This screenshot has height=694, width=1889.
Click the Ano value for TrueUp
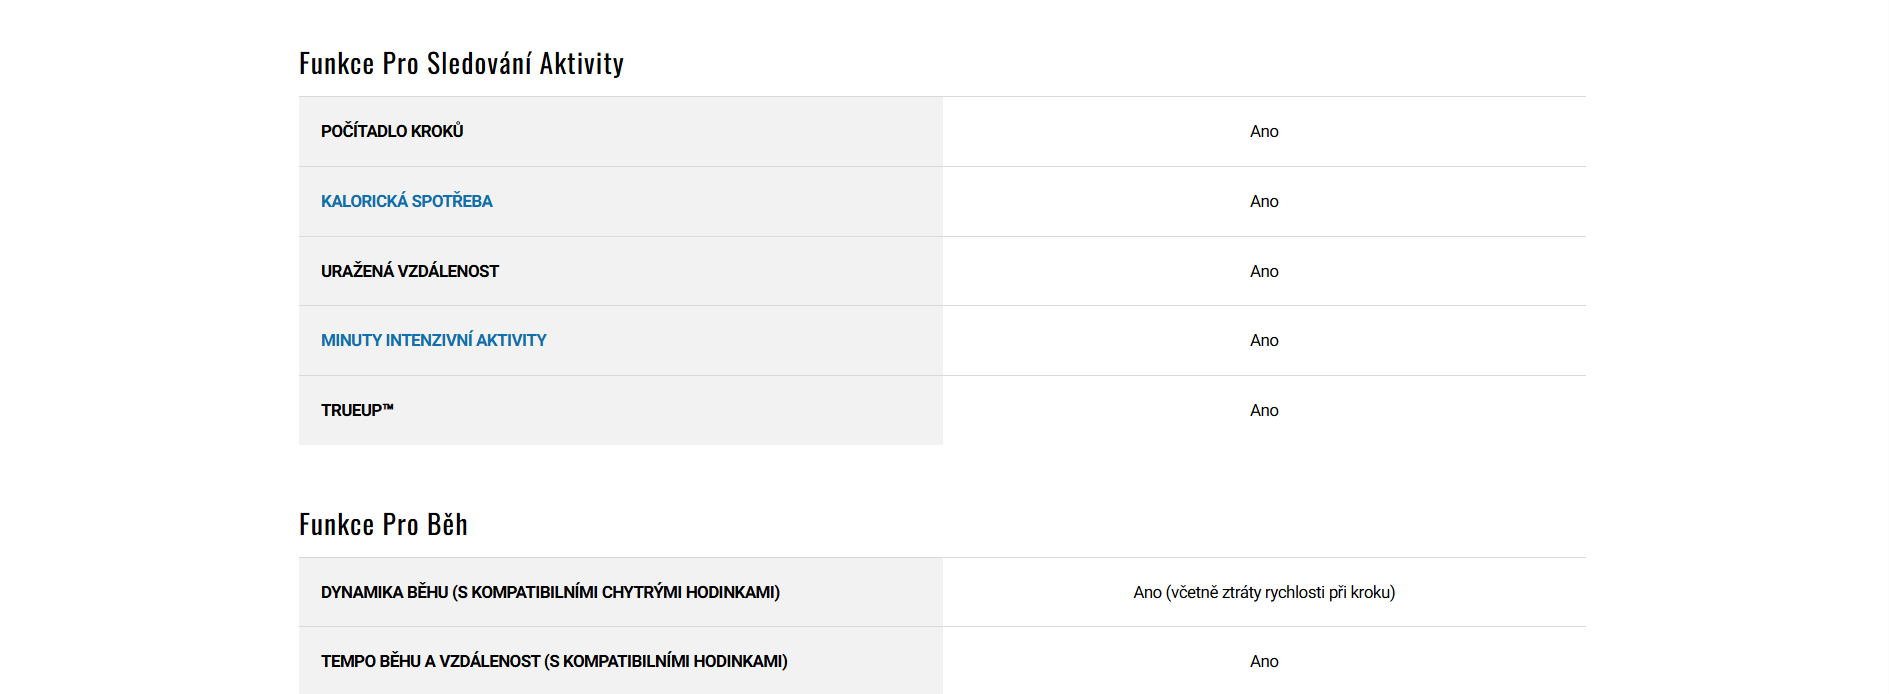pos(1264,410)
